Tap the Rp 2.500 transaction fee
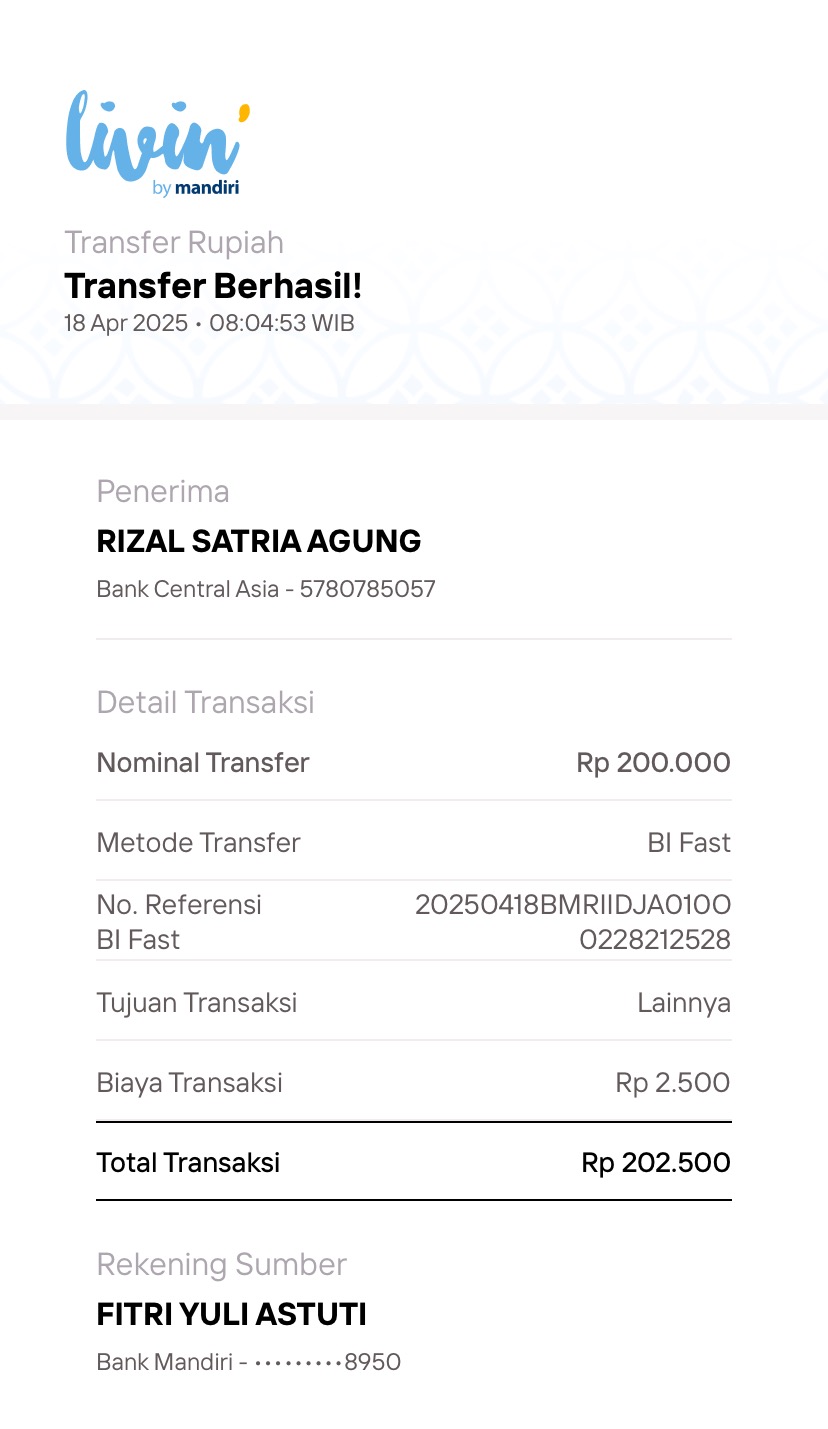The height and width of the screenshot is (1429, 828). 672,1083
